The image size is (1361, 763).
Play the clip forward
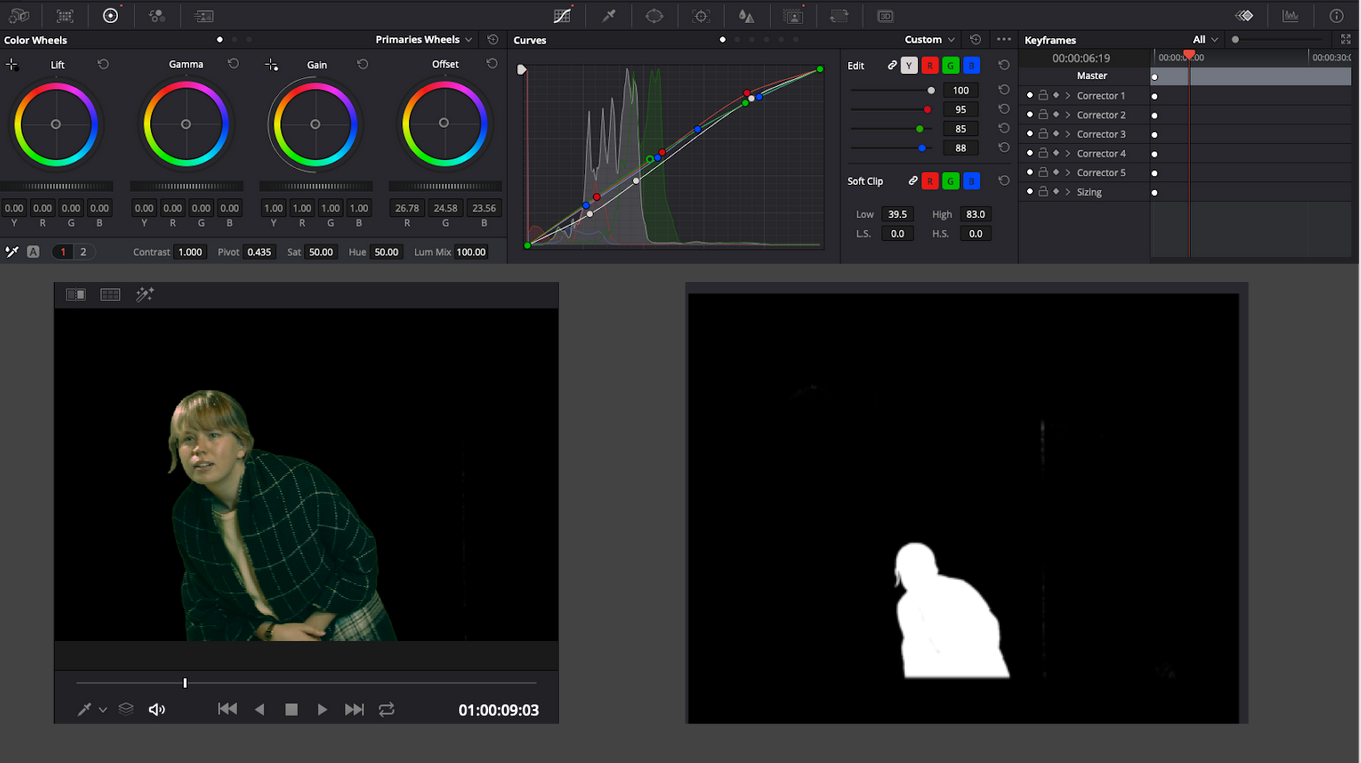322,709
